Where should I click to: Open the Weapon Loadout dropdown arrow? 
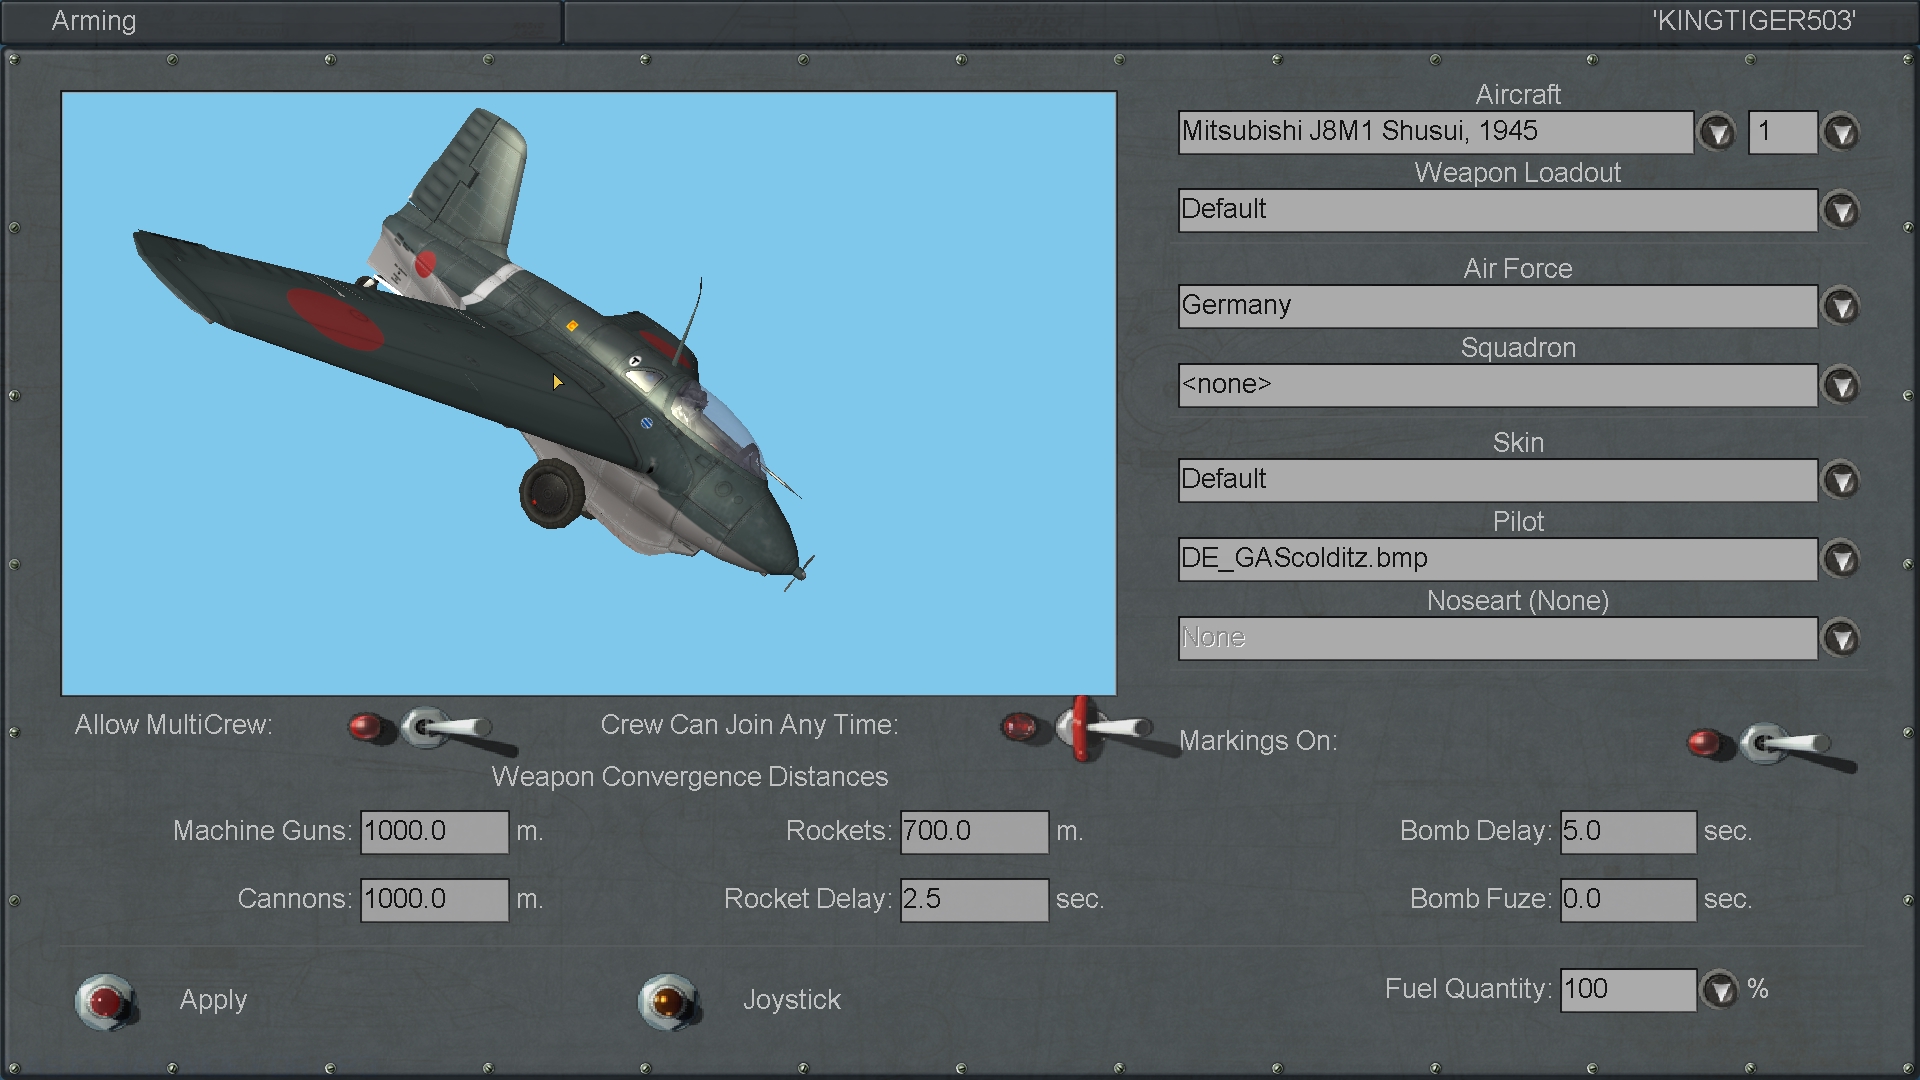pos(1841,210)
